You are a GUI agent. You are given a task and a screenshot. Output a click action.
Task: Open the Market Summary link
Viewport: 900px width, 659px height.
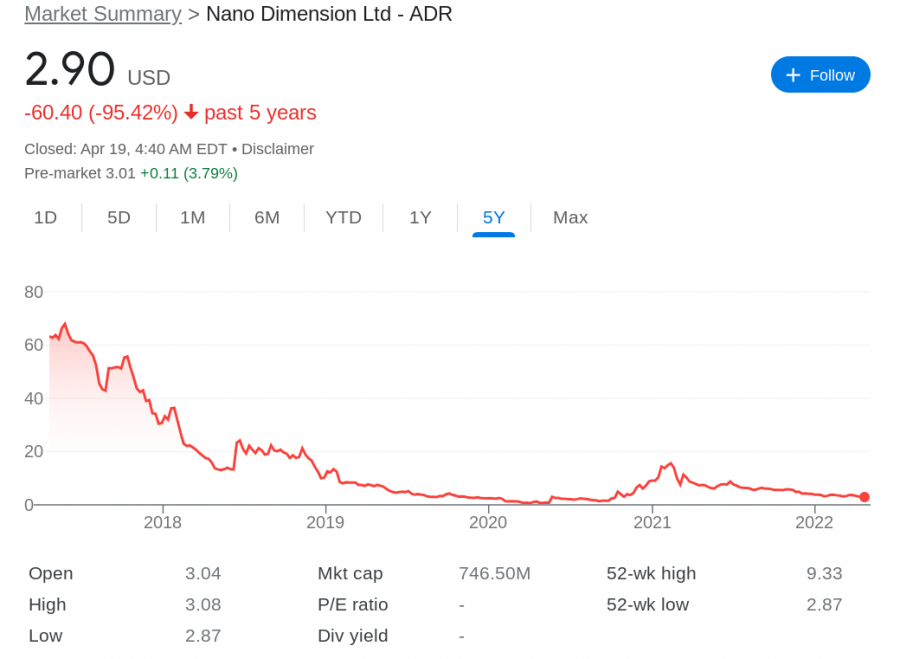tap(102, 15)
